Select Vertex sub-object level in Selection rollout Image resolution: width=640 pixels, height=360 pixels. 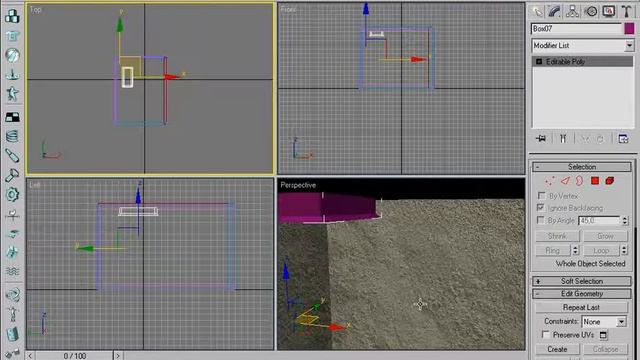pyautogui.click(x=550, y=181)
